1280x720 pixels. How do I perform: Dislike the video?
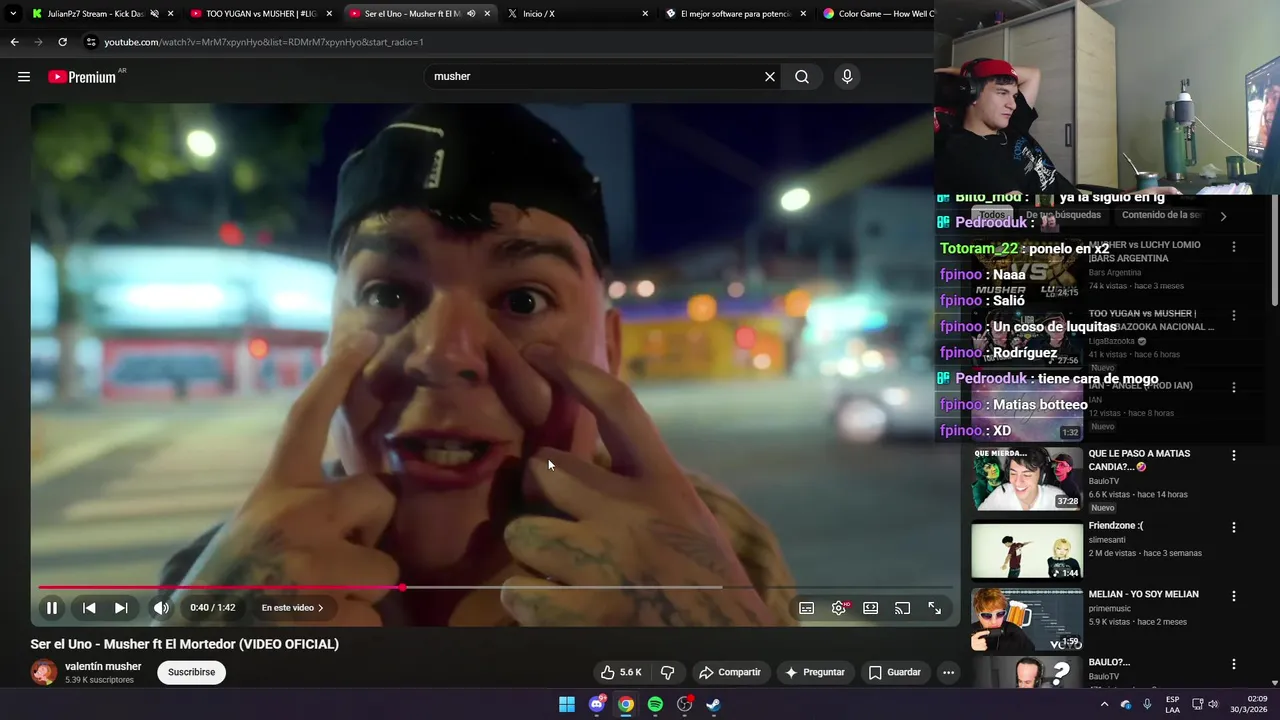click(667, 672)
